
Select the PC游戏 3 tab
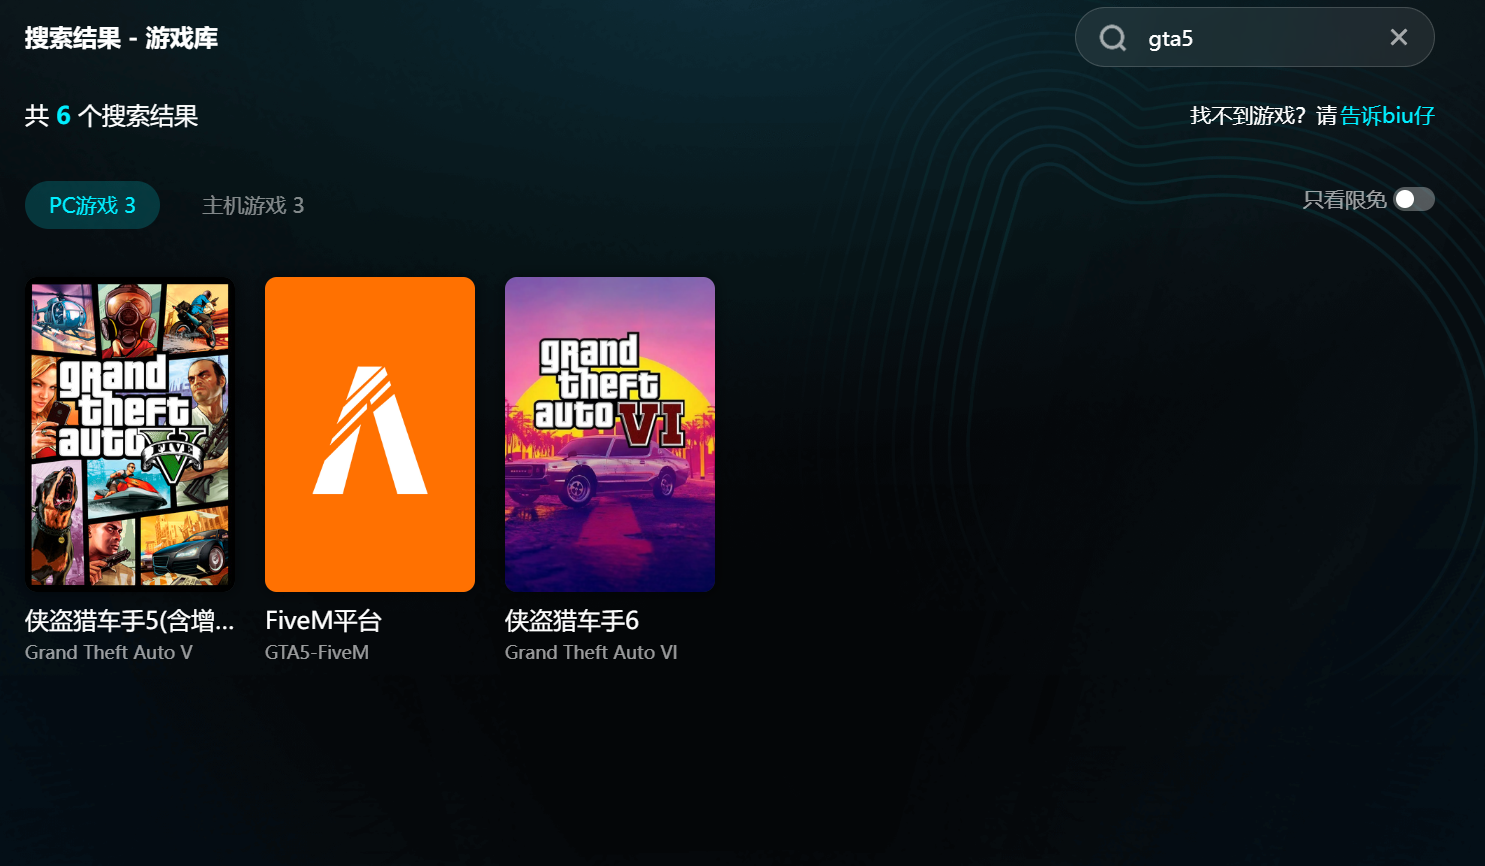point(92,205)
